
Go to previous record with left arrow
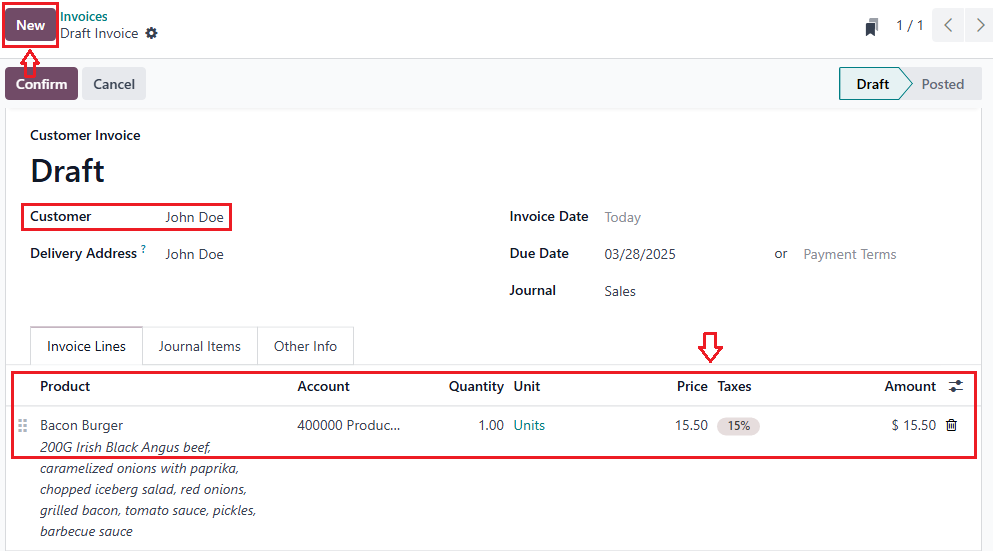point(949,25)
